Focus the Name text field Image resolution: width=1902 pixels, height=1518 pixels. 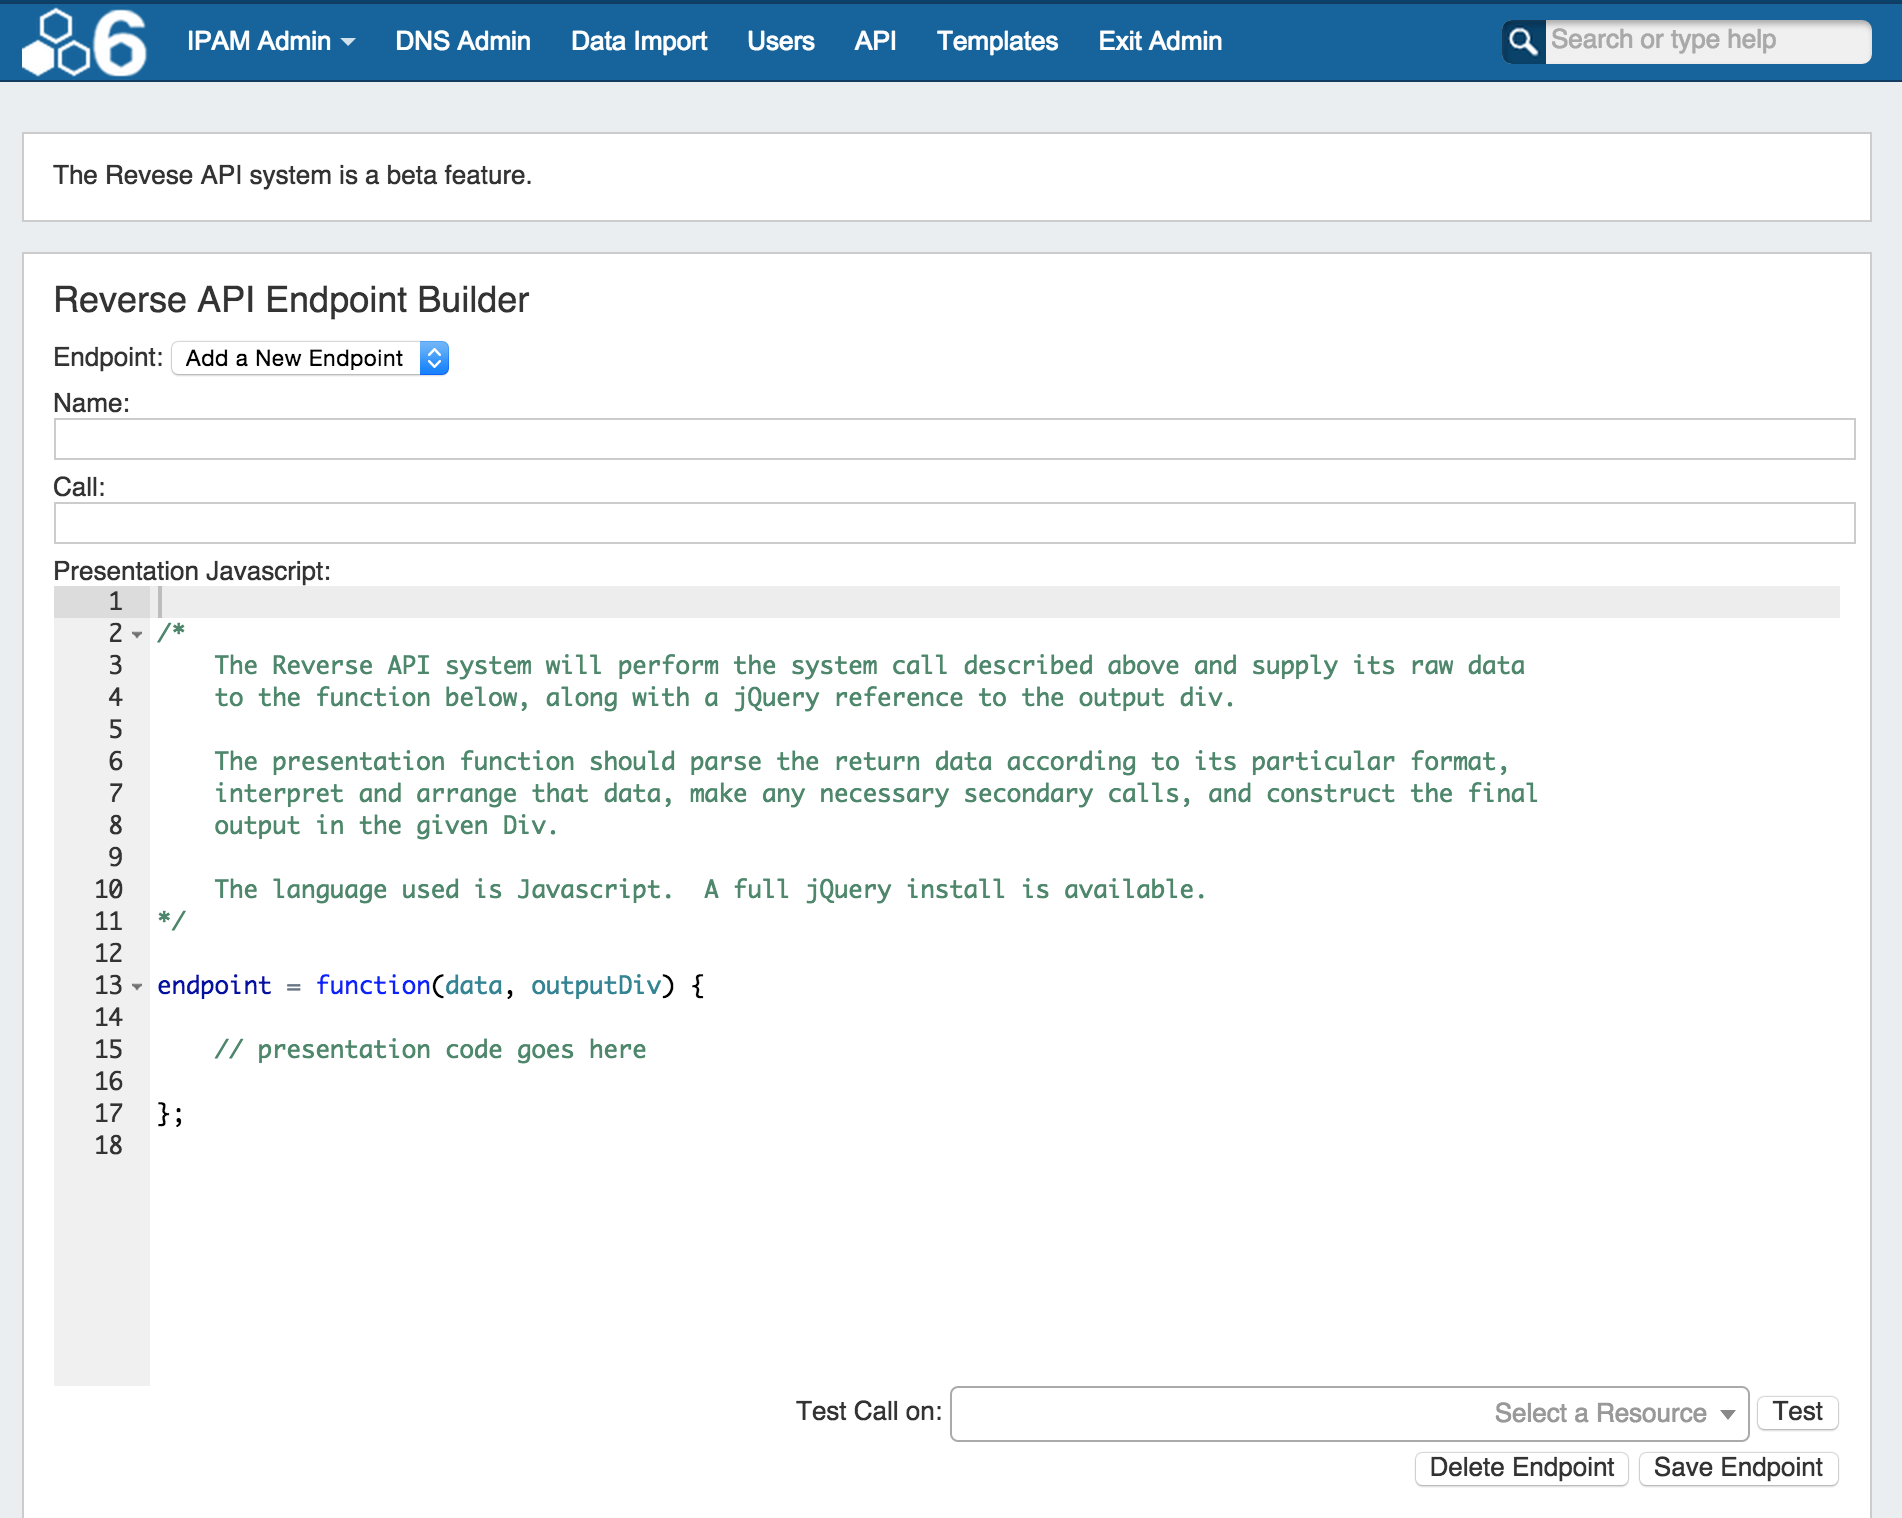click(x=954, y=439)
